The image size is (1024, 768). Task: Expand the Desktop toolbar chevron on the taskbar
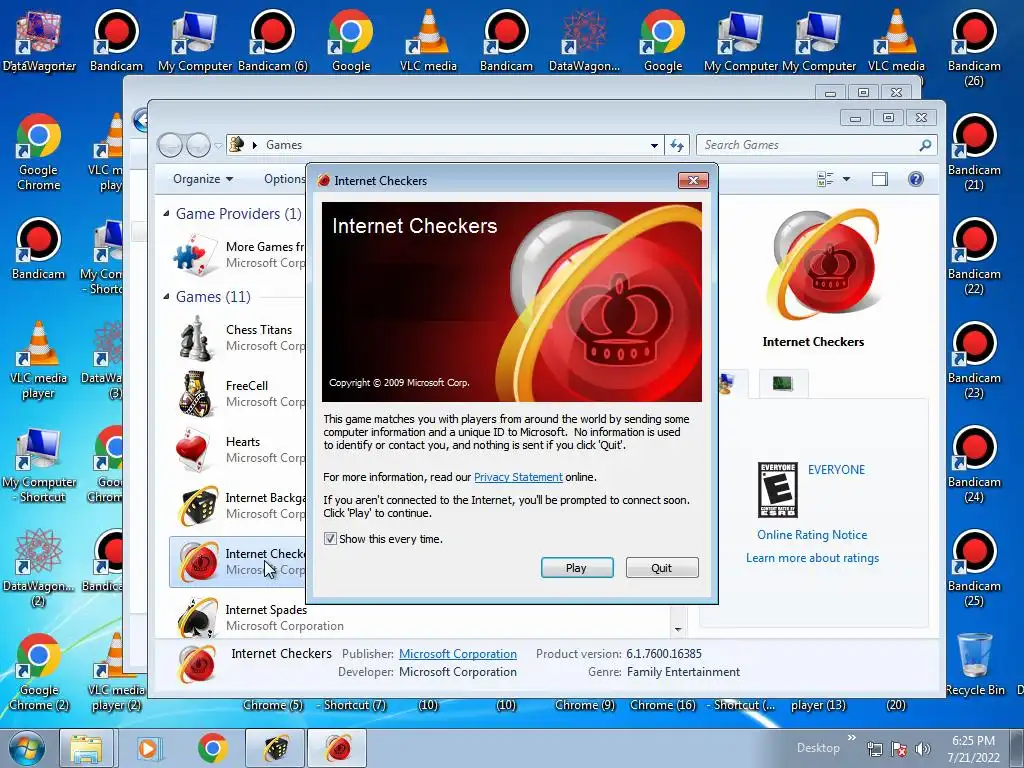point(851,738)
